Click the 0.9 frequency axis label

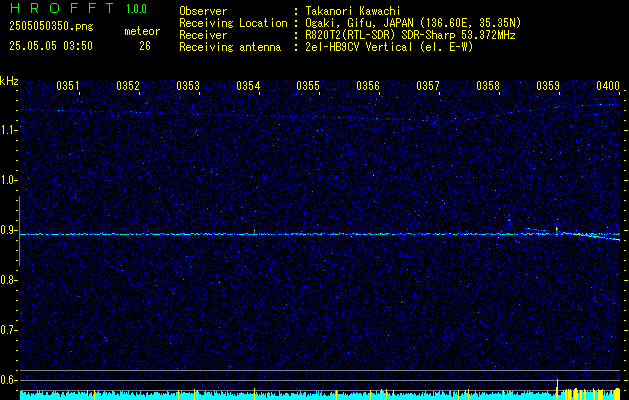click(x=7, y=230)
